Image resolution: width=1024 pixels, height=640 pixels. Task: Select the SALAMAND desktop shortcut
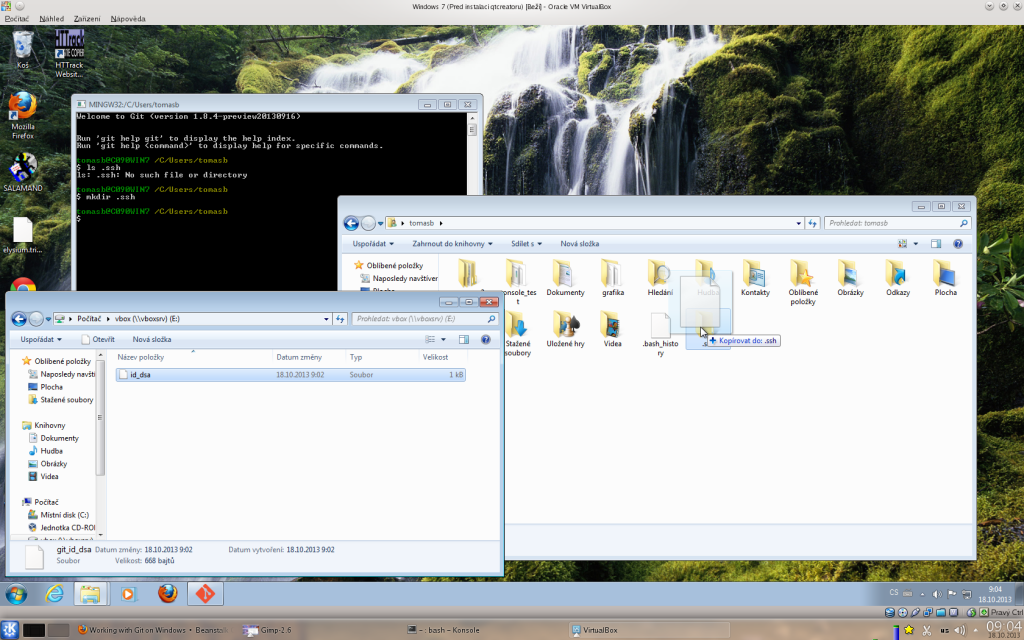coord(23,173)
